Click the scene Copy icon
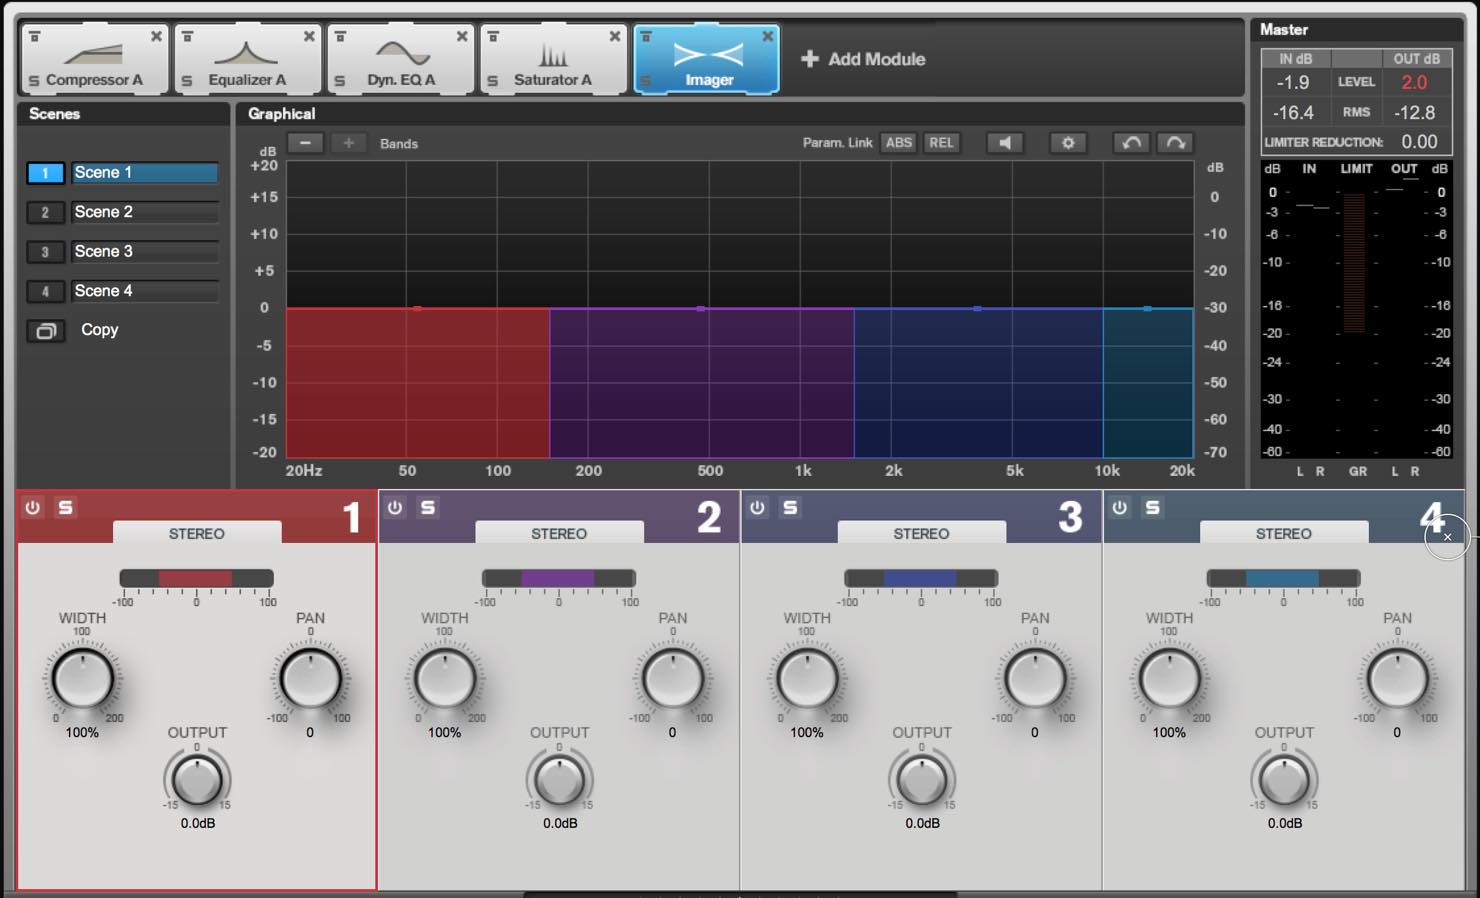 point(46,331)
